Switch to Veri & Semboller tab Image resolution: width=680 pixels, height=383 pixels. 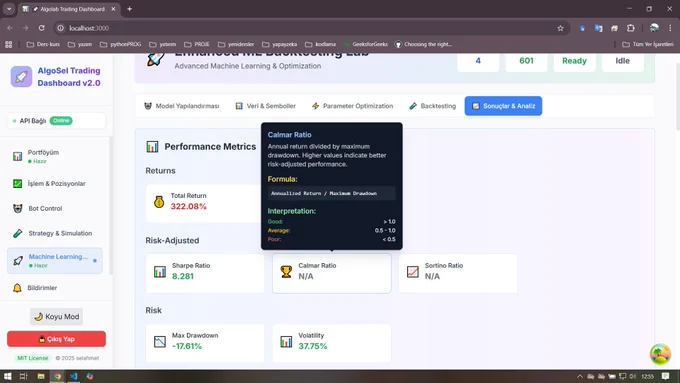(x=265, y=106)
